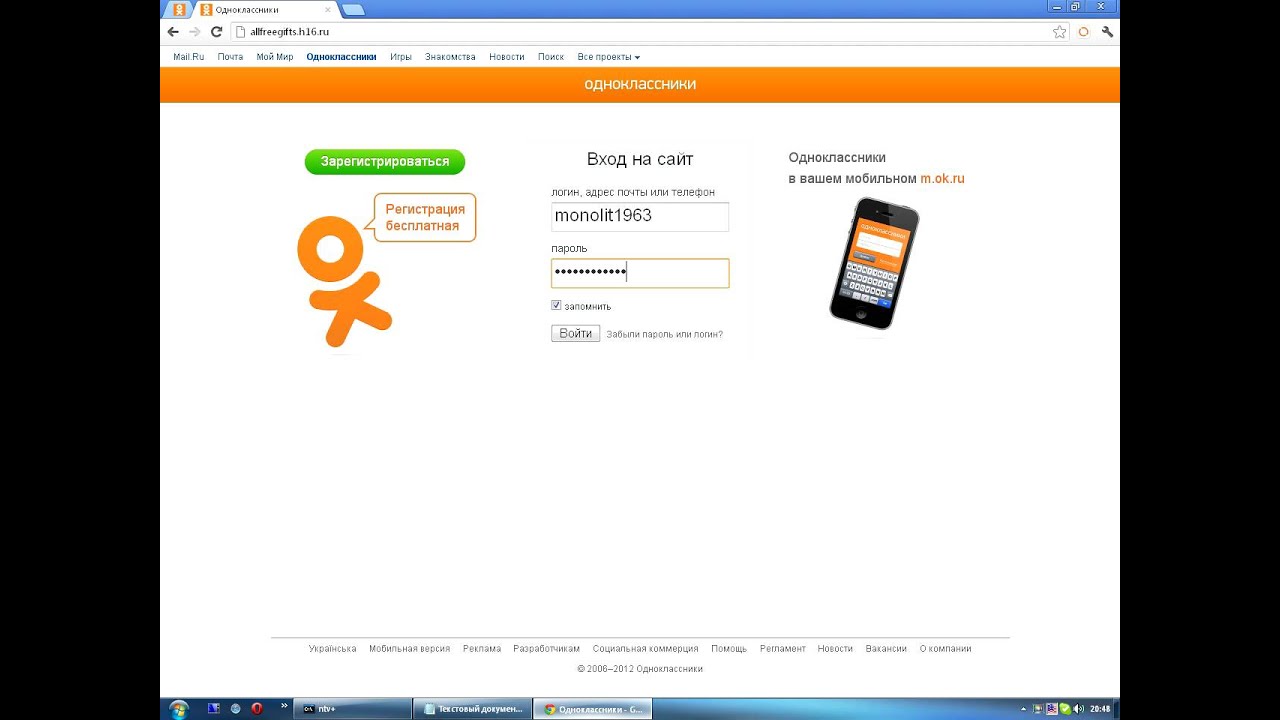Expand quick launch overflow chevron
Image resolution: width=1280 pixels, height=720 pixels.
284,706
